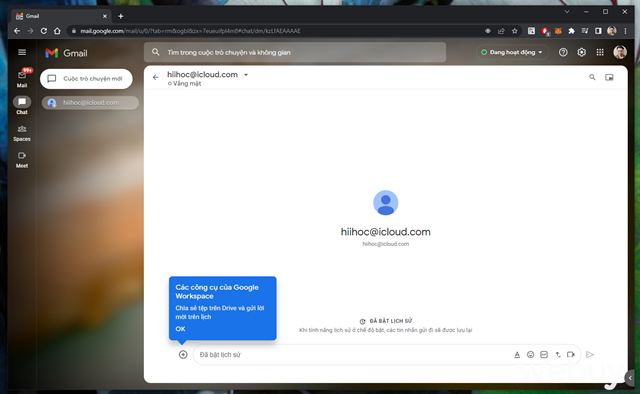
Task: Add a video meeting to the message
Action: [x=571, y=354]
